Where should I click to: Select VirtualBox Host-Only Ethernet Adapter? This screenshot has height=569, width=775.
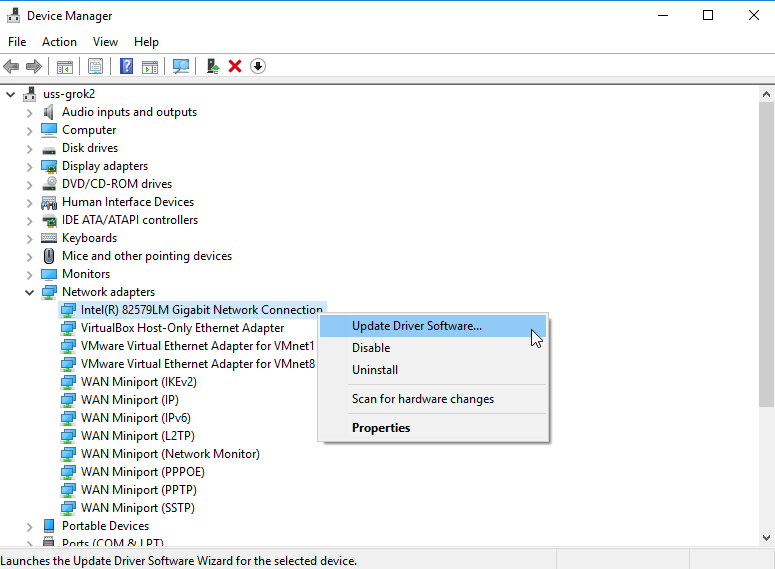(182, 328)
